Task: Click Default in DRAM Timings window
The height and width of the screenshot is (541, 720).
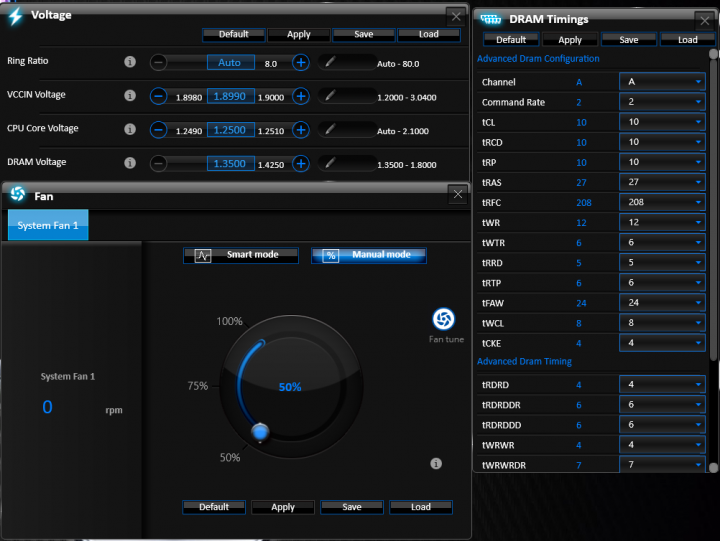Action: [x=511, y=40]
